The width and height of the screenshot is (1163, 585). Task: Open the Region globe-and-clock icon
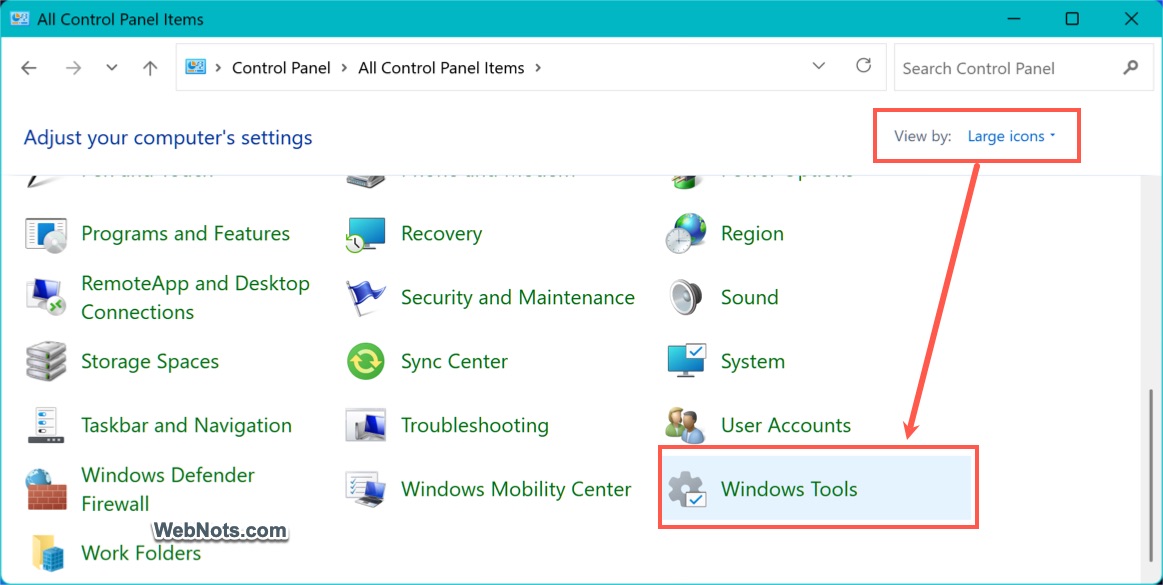tap(685, 234)
